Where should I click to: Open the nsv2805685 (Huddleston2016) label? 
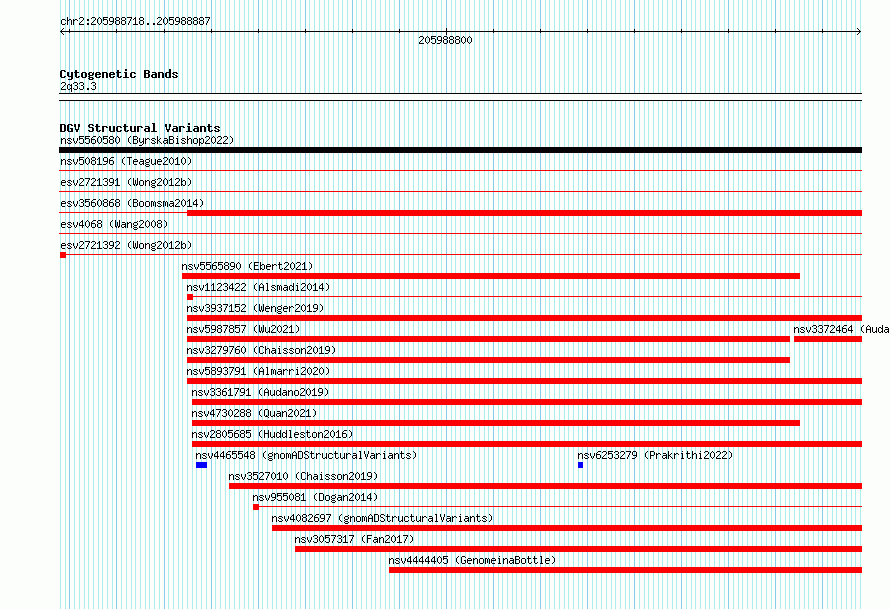tap(272, 434)
